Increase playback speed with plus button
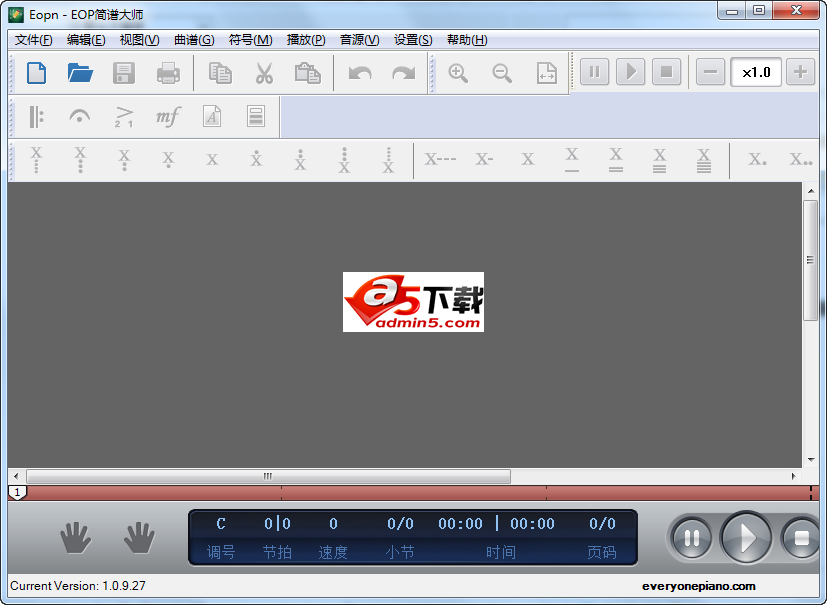Image resolution: width=827 pixels, height=605 pixels. click(x=801, y=72)
